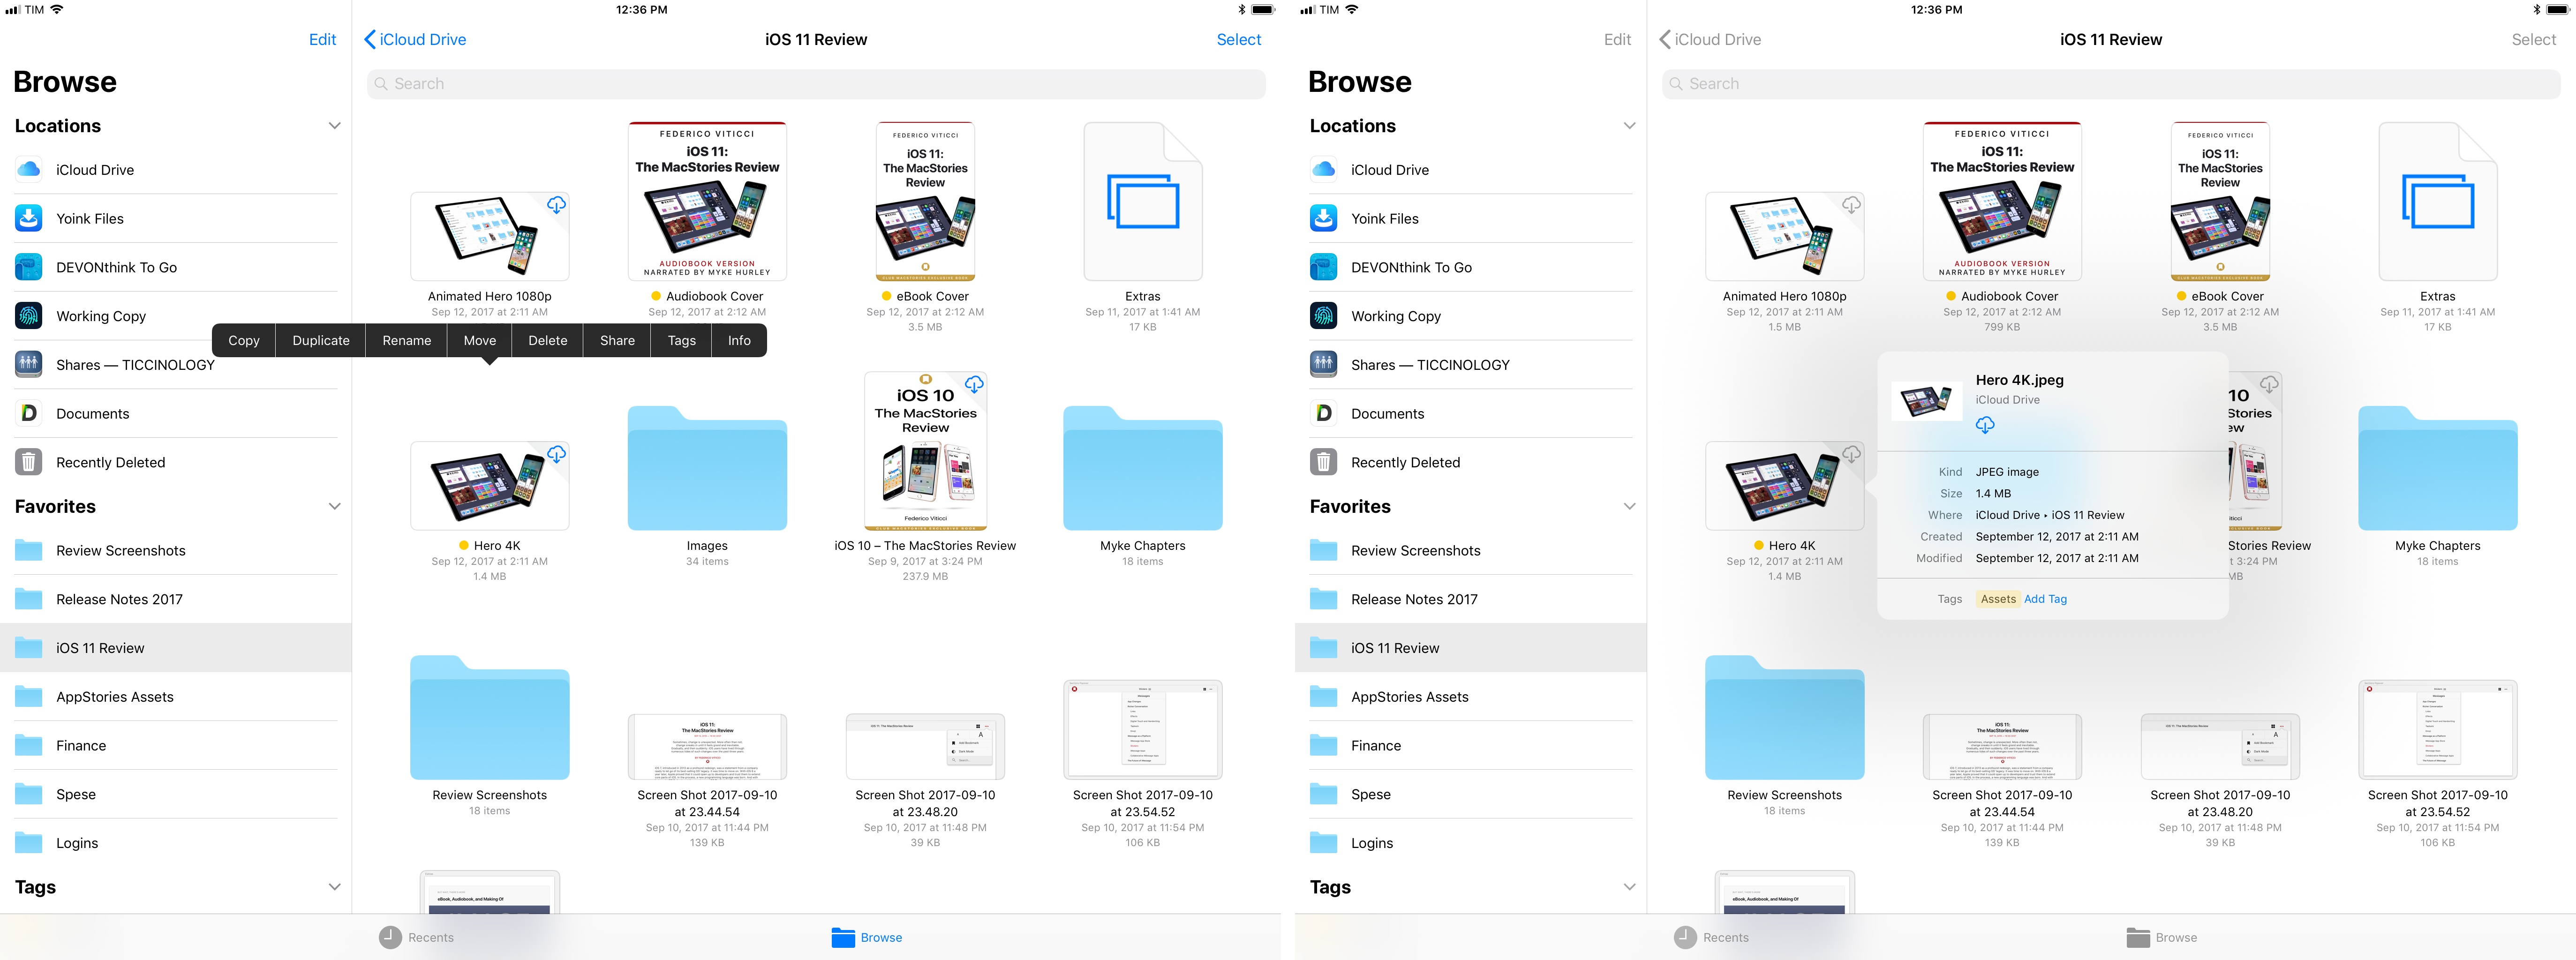Open Images folder in left screenshot
The height and width of the screenshot is (960, 2576).
(x=707, y=467)
